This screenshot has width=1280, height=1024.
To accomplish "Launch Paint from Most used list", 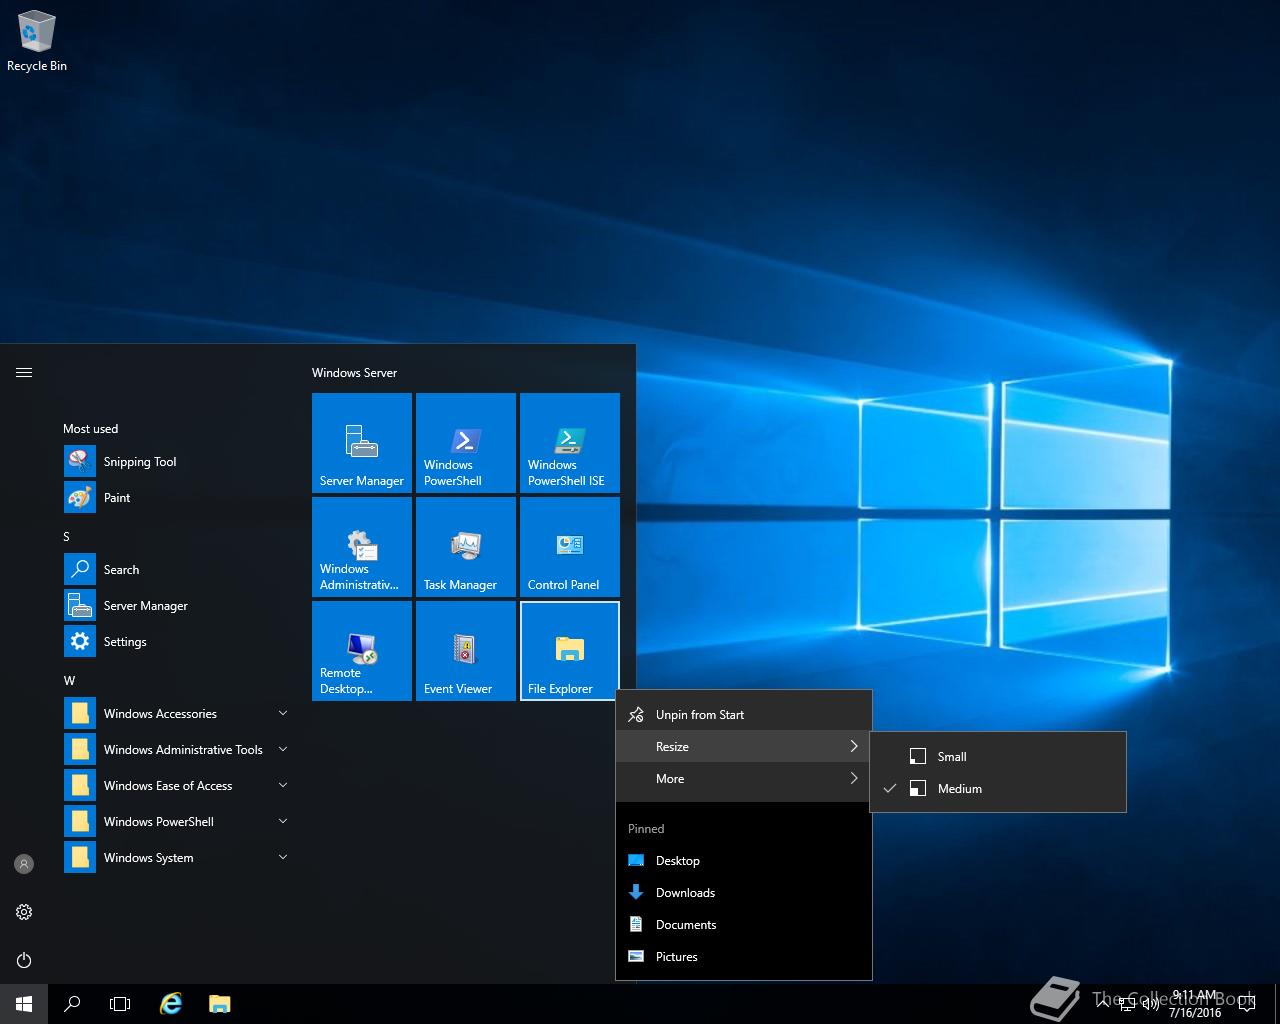I will click(176, 498).
